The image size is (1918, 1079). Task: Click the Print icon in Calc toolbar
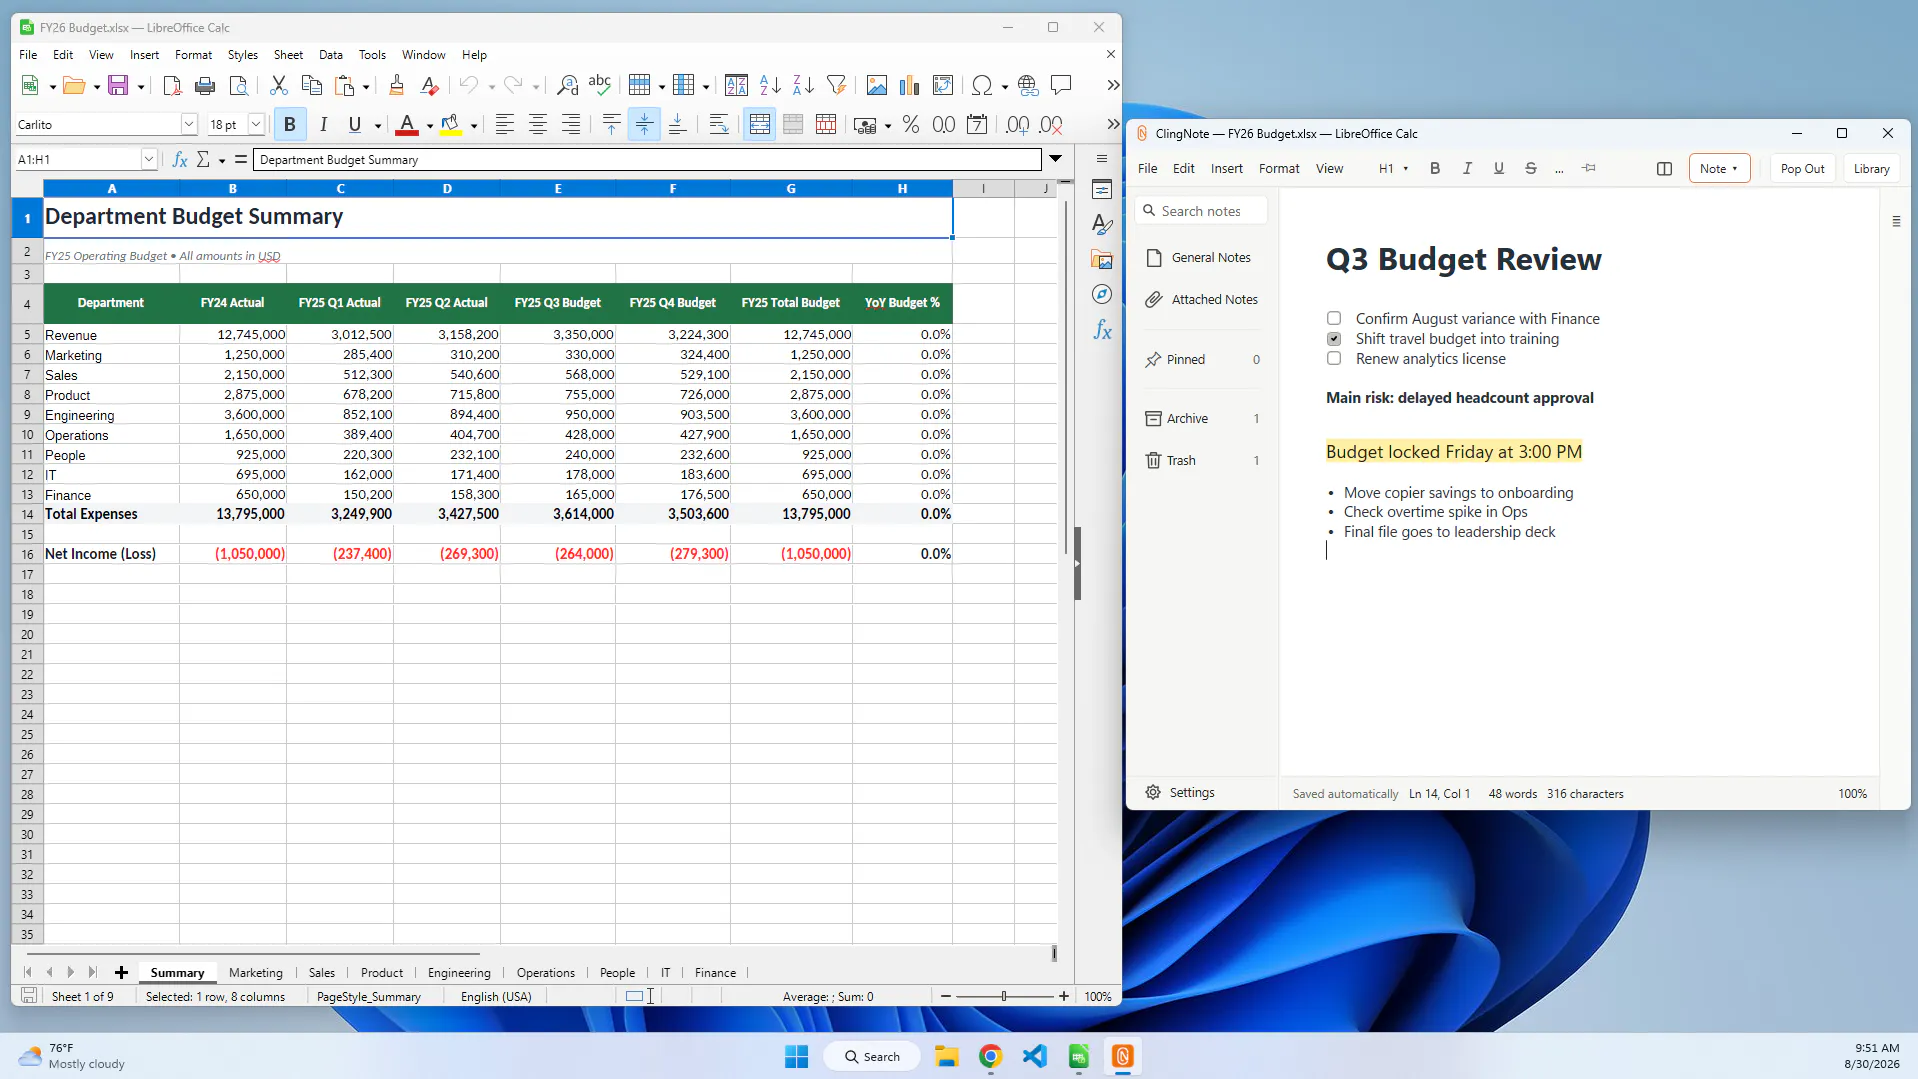(x=205, y=85)
